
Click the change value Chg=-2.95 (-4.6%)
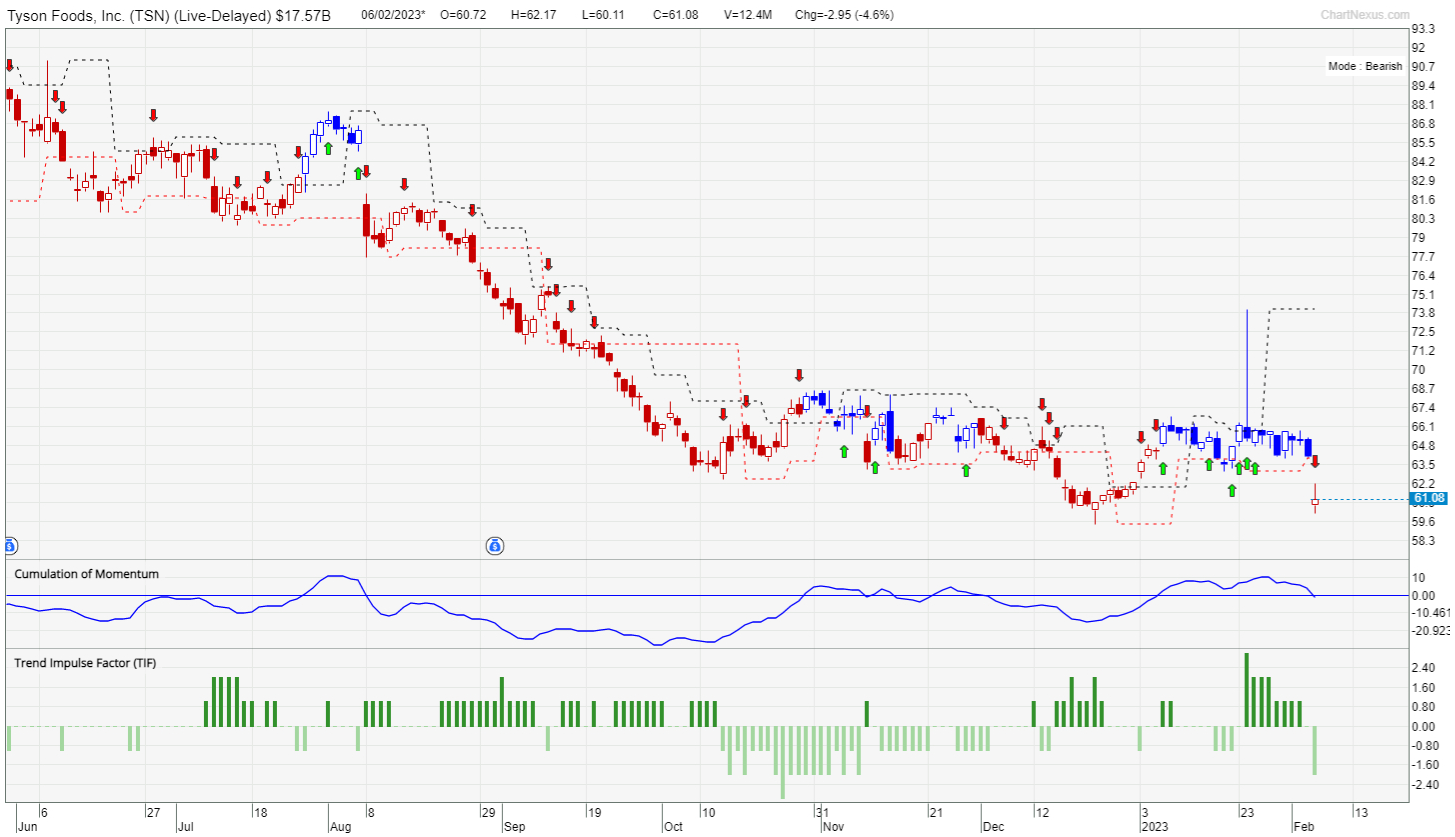click(x=844, y=15)
